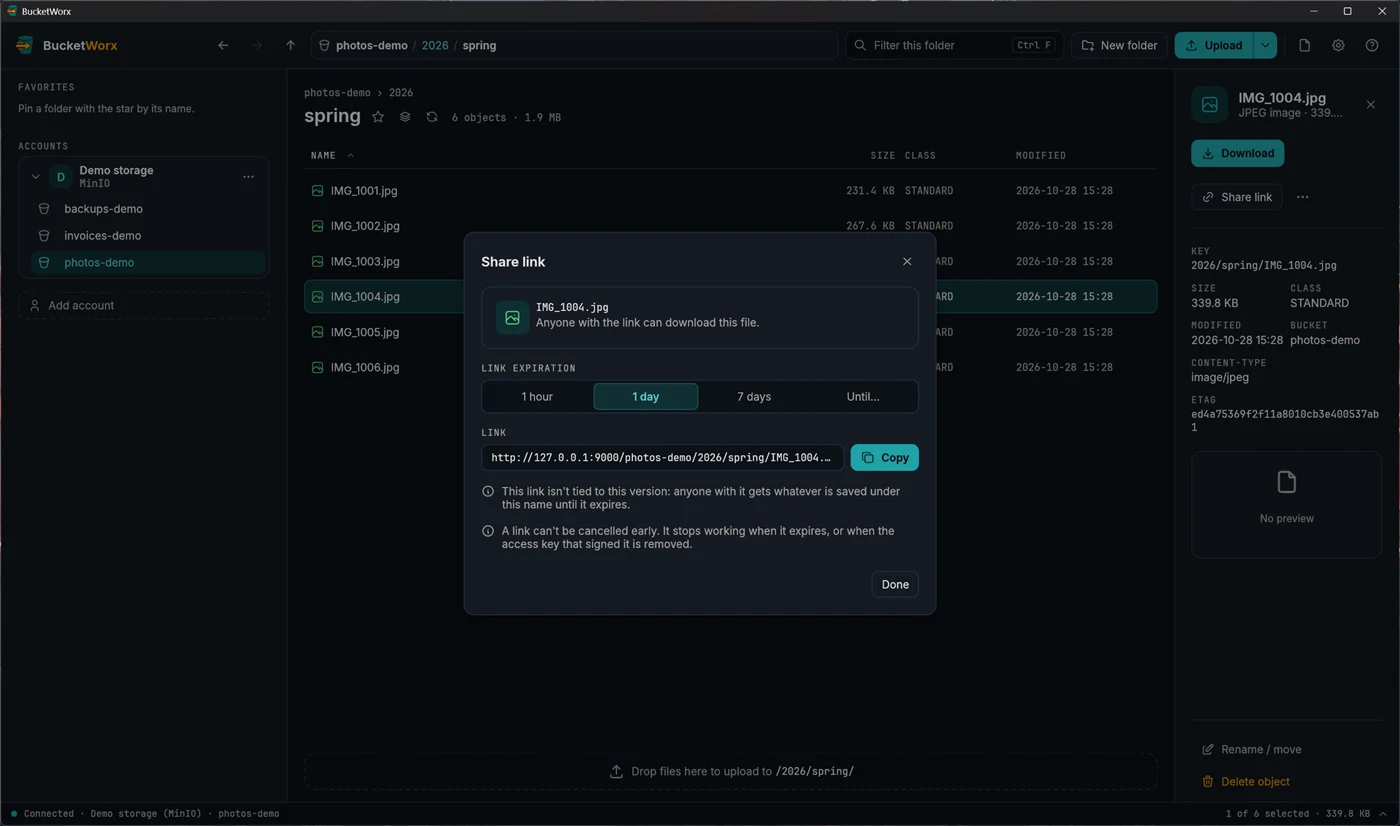Open the Upload dropdown arrow
Viewport: 1400px width, 826px height.
click(x=1265, y=45)
